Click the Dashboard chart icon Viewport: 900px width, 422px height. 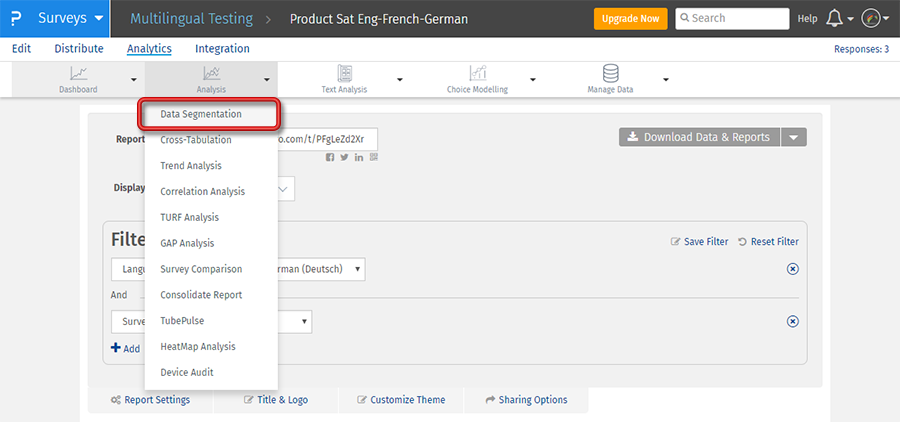pyautogui.click(x=78, y=73)
